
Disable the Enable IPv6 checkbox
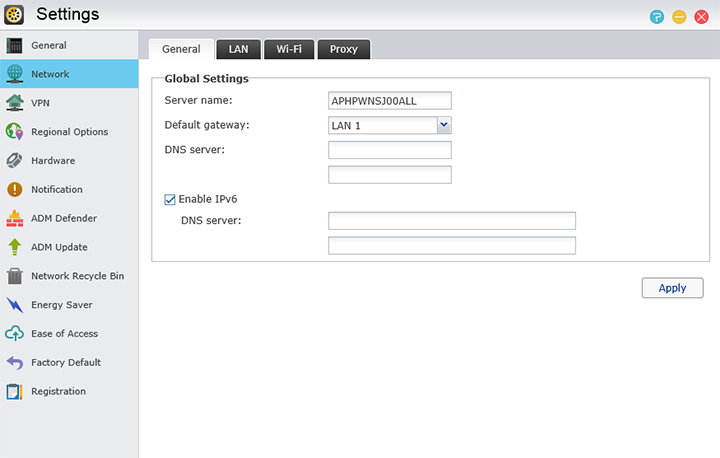170,199
